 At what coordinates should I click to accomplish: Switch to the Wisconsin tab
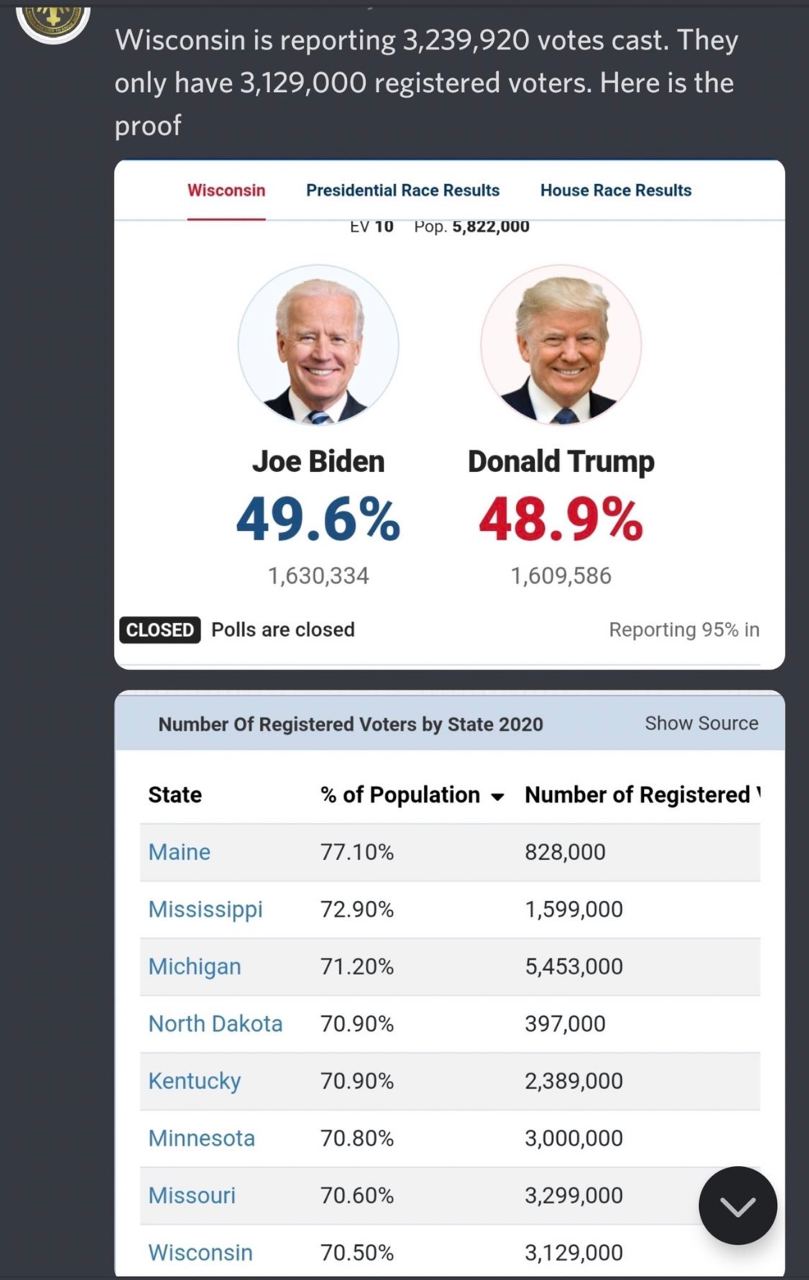pyautogui.click(x=226, y=190)
